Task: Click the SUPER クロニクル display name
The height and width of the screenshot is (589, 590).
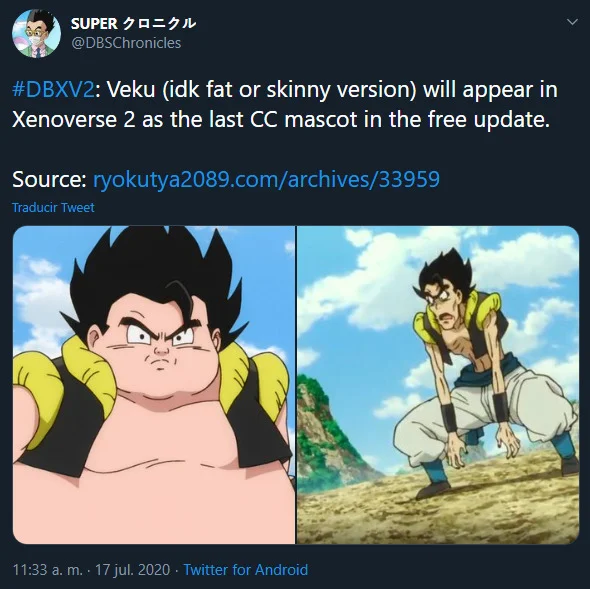Action: (x=134, y=24)
